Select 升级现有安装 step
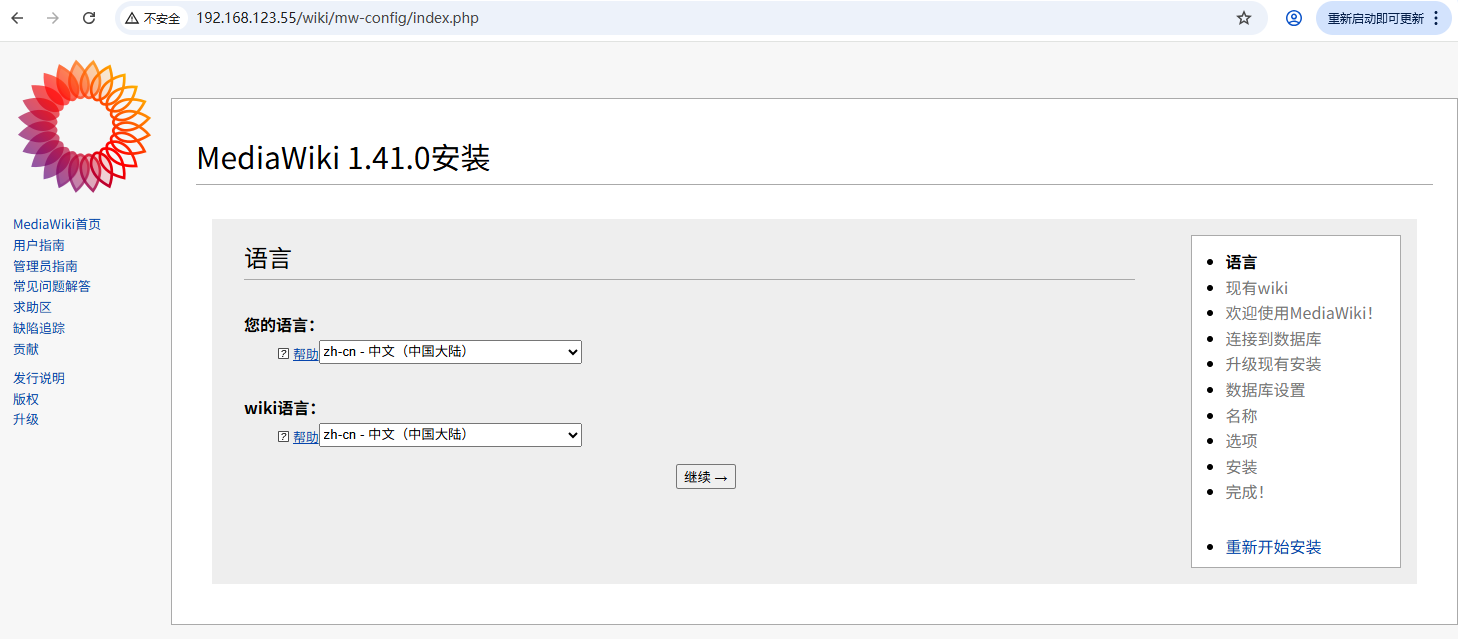This screenshot has height=639, width=1458. pyautogui.click(x=1274, y=364)
